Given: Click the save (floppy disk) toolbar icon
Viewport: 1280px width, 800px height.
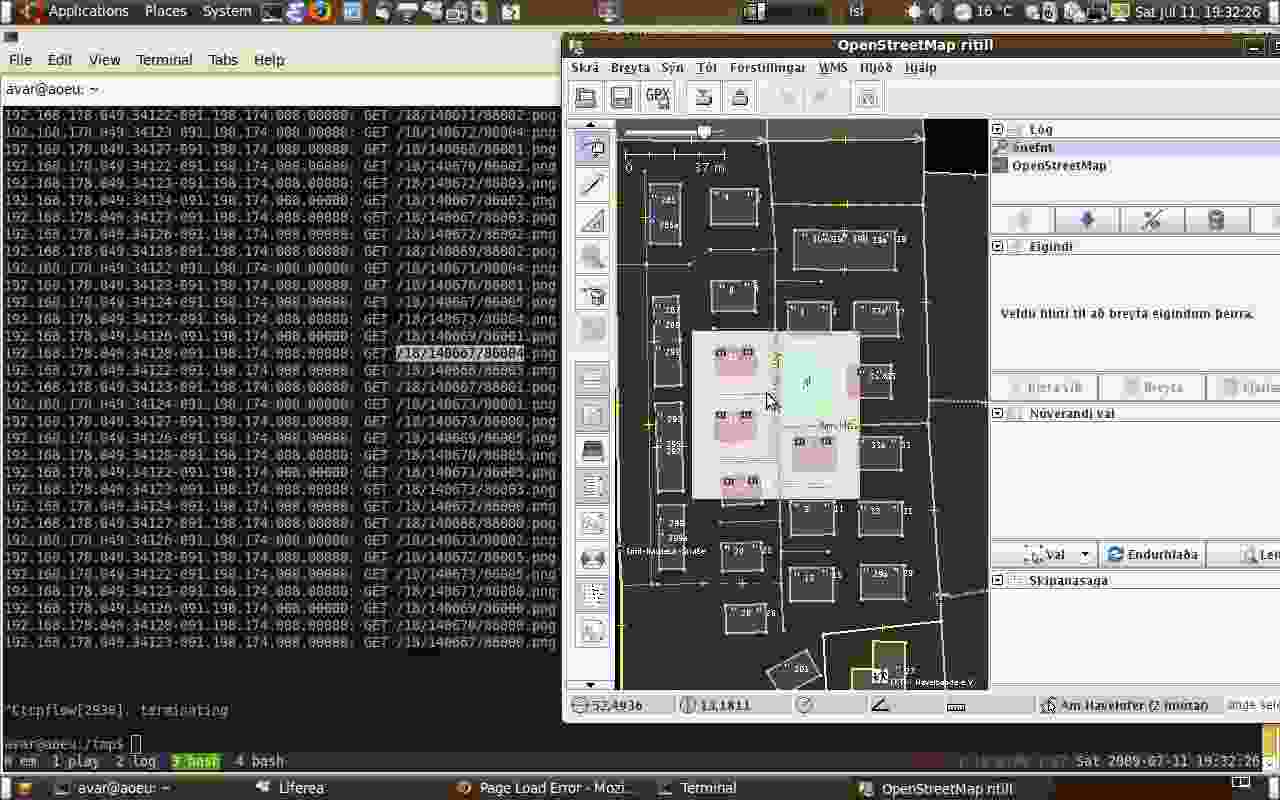Looking at the screenshot, I should coord(622,97).
